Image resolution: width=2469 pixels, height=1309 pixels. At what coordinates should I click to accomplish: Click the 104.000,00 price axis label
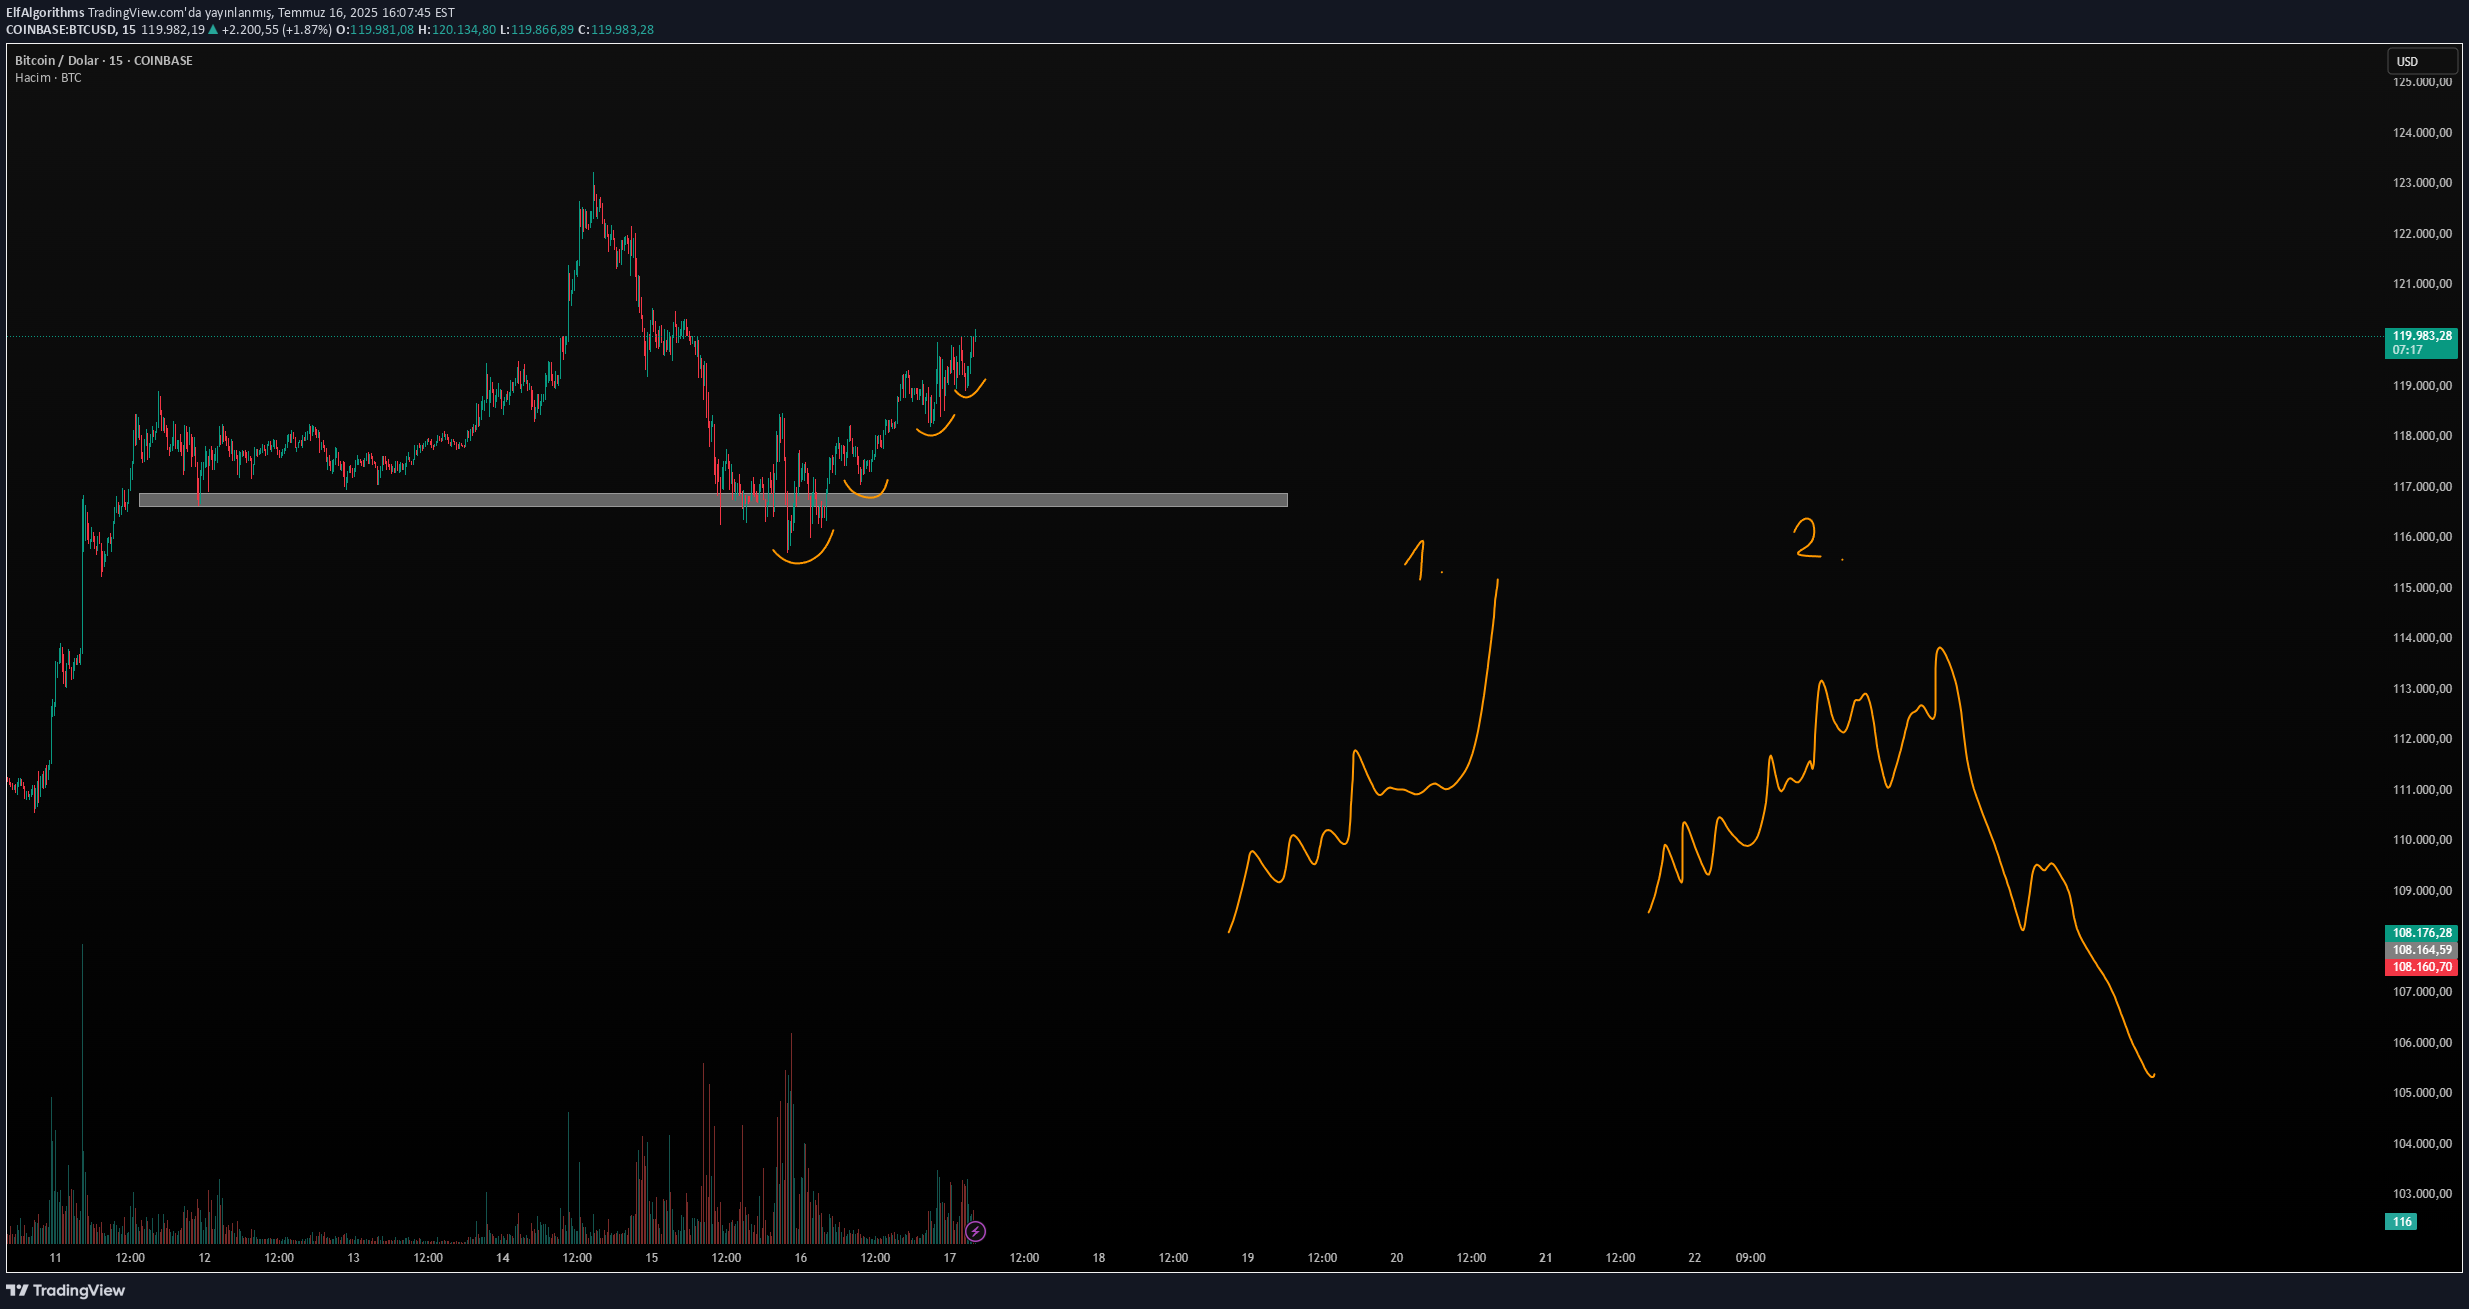pos(2422,1144)
